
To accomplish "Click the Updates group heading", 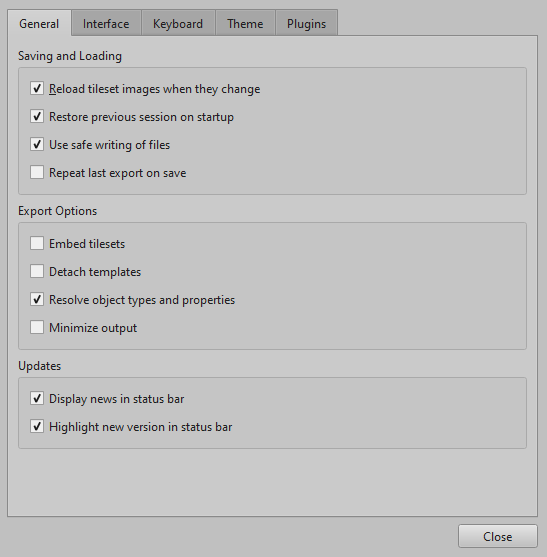I will tap(39, 366).
